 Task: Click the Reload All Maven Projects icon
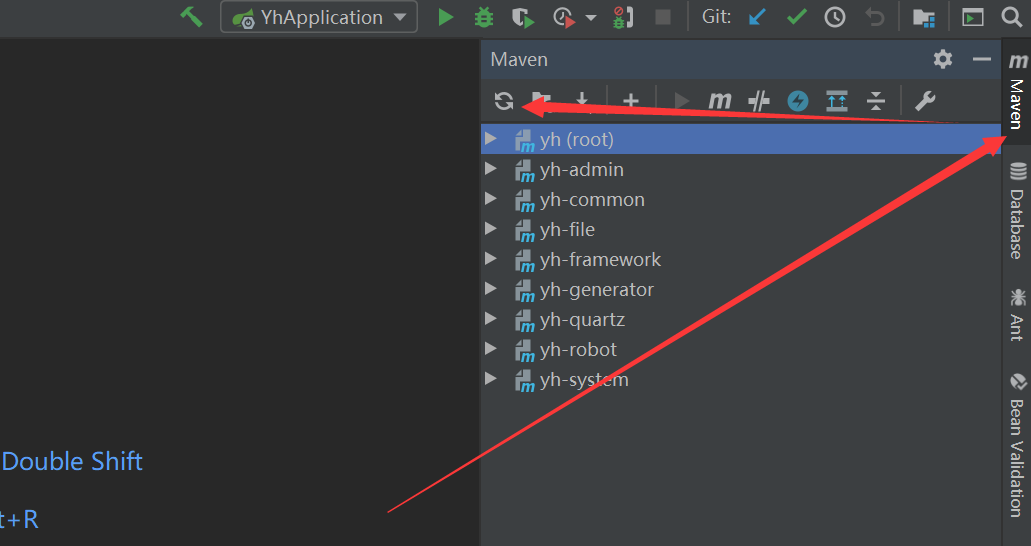504,101
